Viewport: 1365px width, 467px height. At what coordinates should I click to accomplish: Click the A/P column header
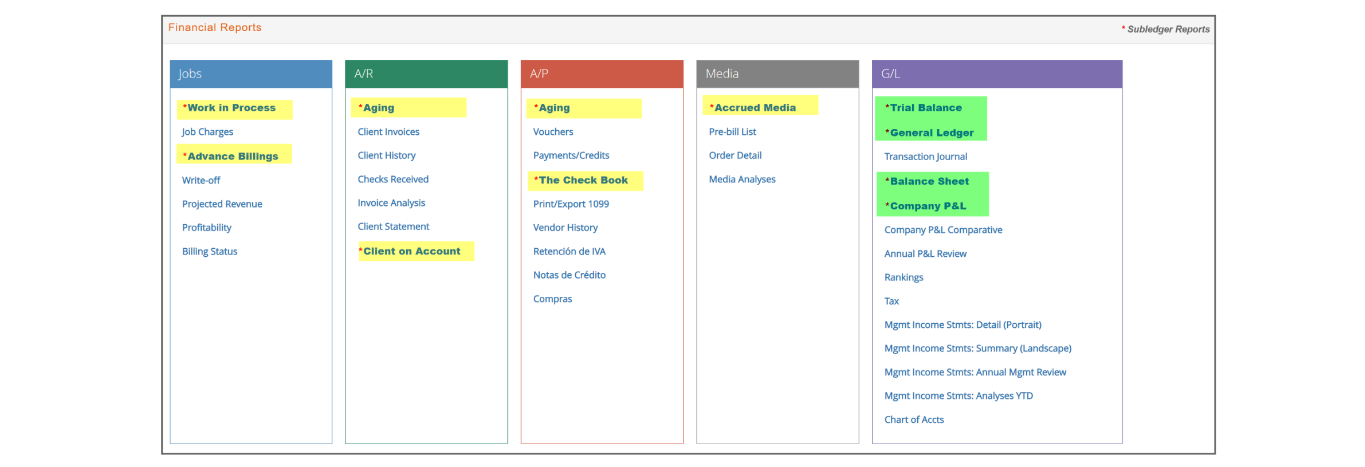click(x=602, y=74)
